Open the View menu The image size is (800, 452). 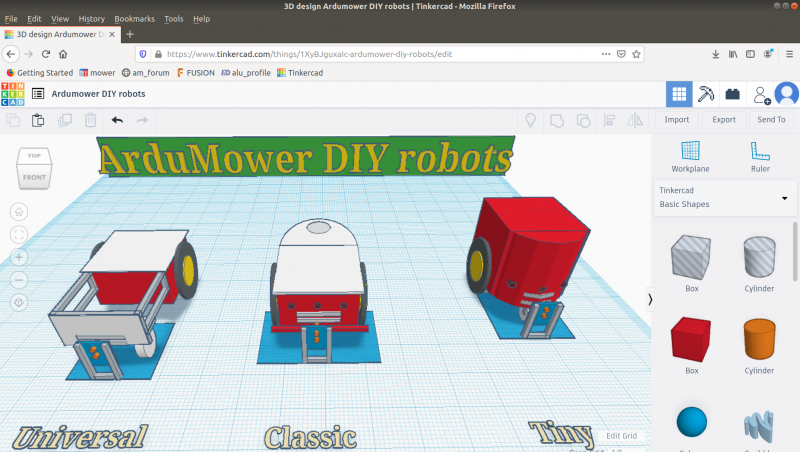pyautogui.click(x=60, y=19)
